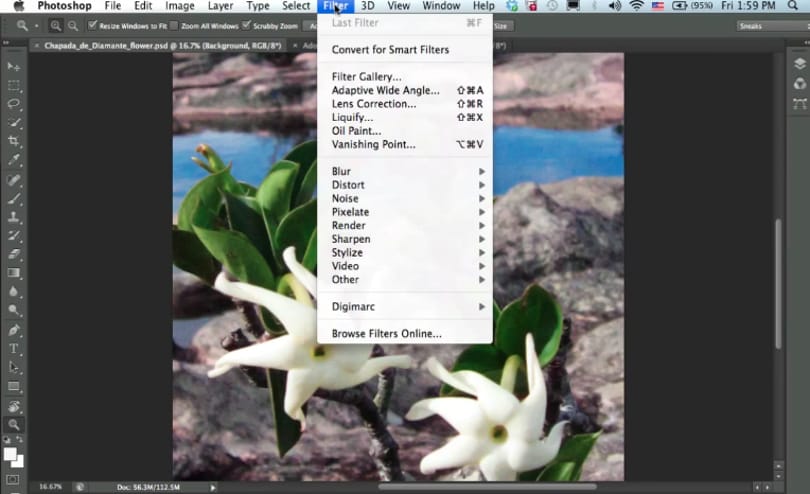Screen dimensions: 810x494
Task: Select the Clone Stamp tool
Action: coord(13,217)
